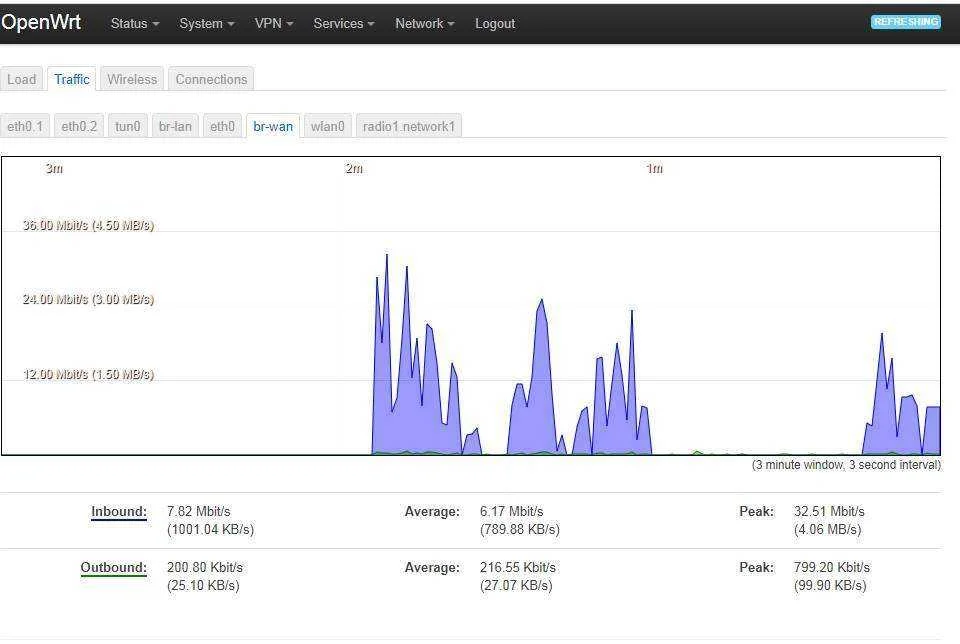Show traffic for tun0
The height and width of the screenshot is (644, 960).
click(x=127, y=126)
